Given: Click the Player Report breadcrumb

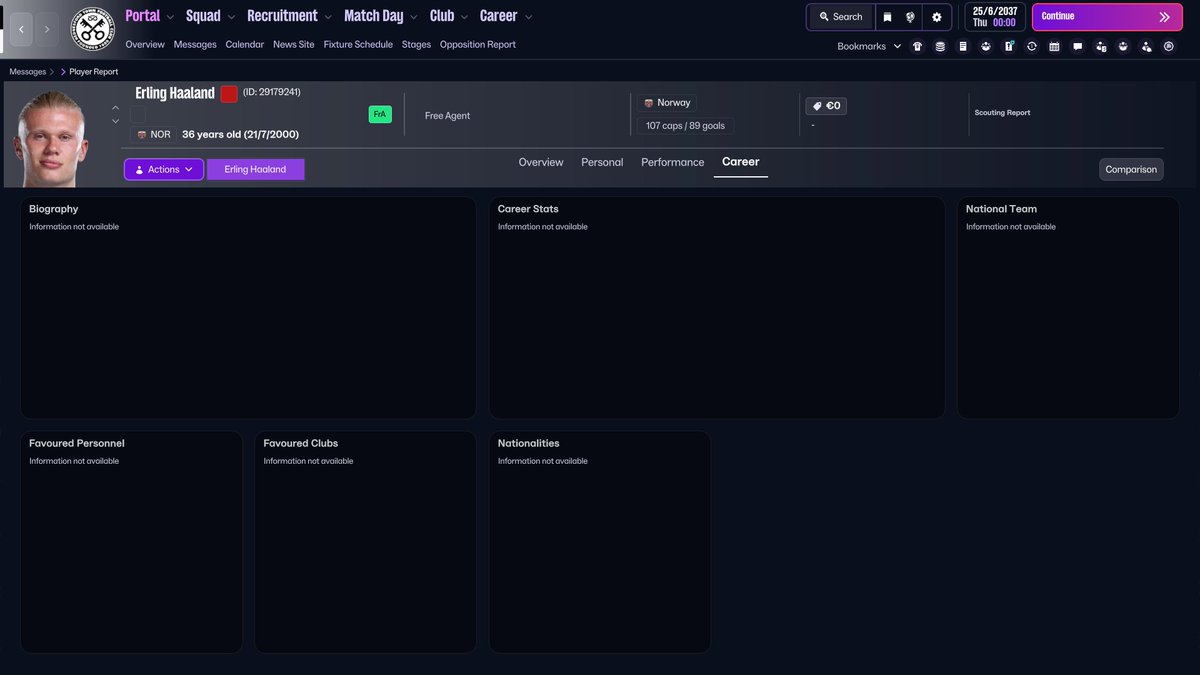Looking at the screenshot, I should coord(96,72).
